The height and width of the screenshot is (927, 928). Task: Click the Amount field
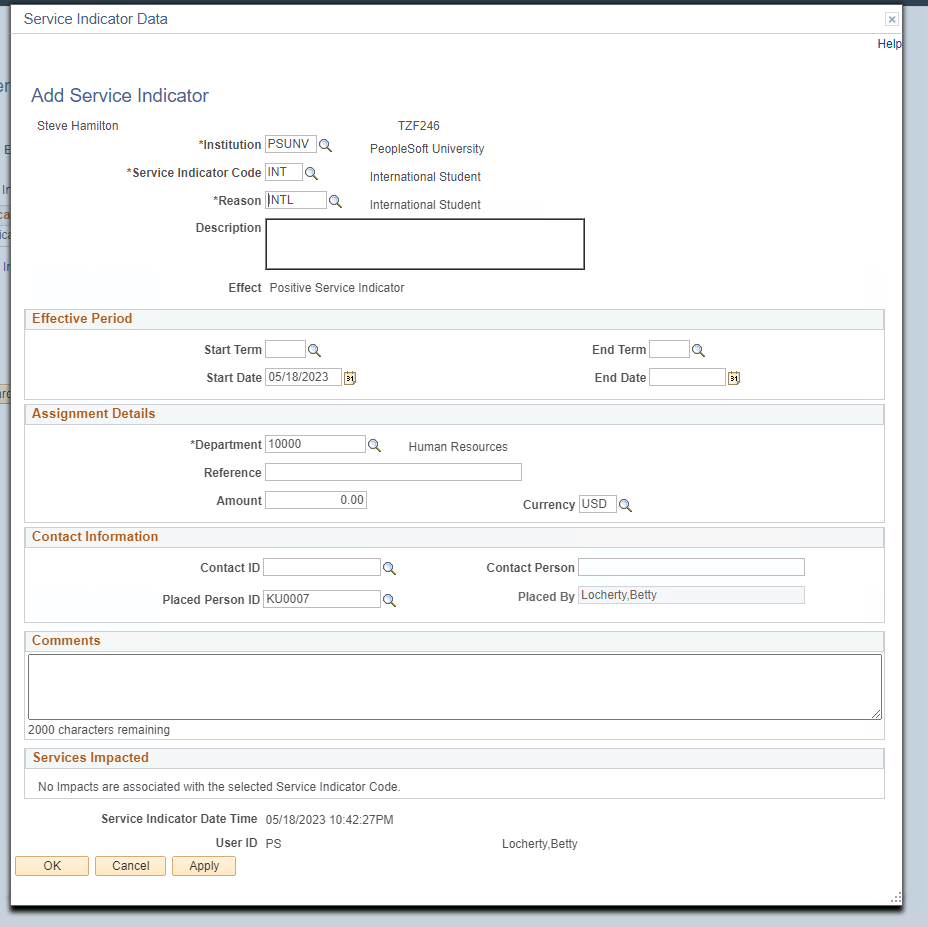click(x=316, y=500)
